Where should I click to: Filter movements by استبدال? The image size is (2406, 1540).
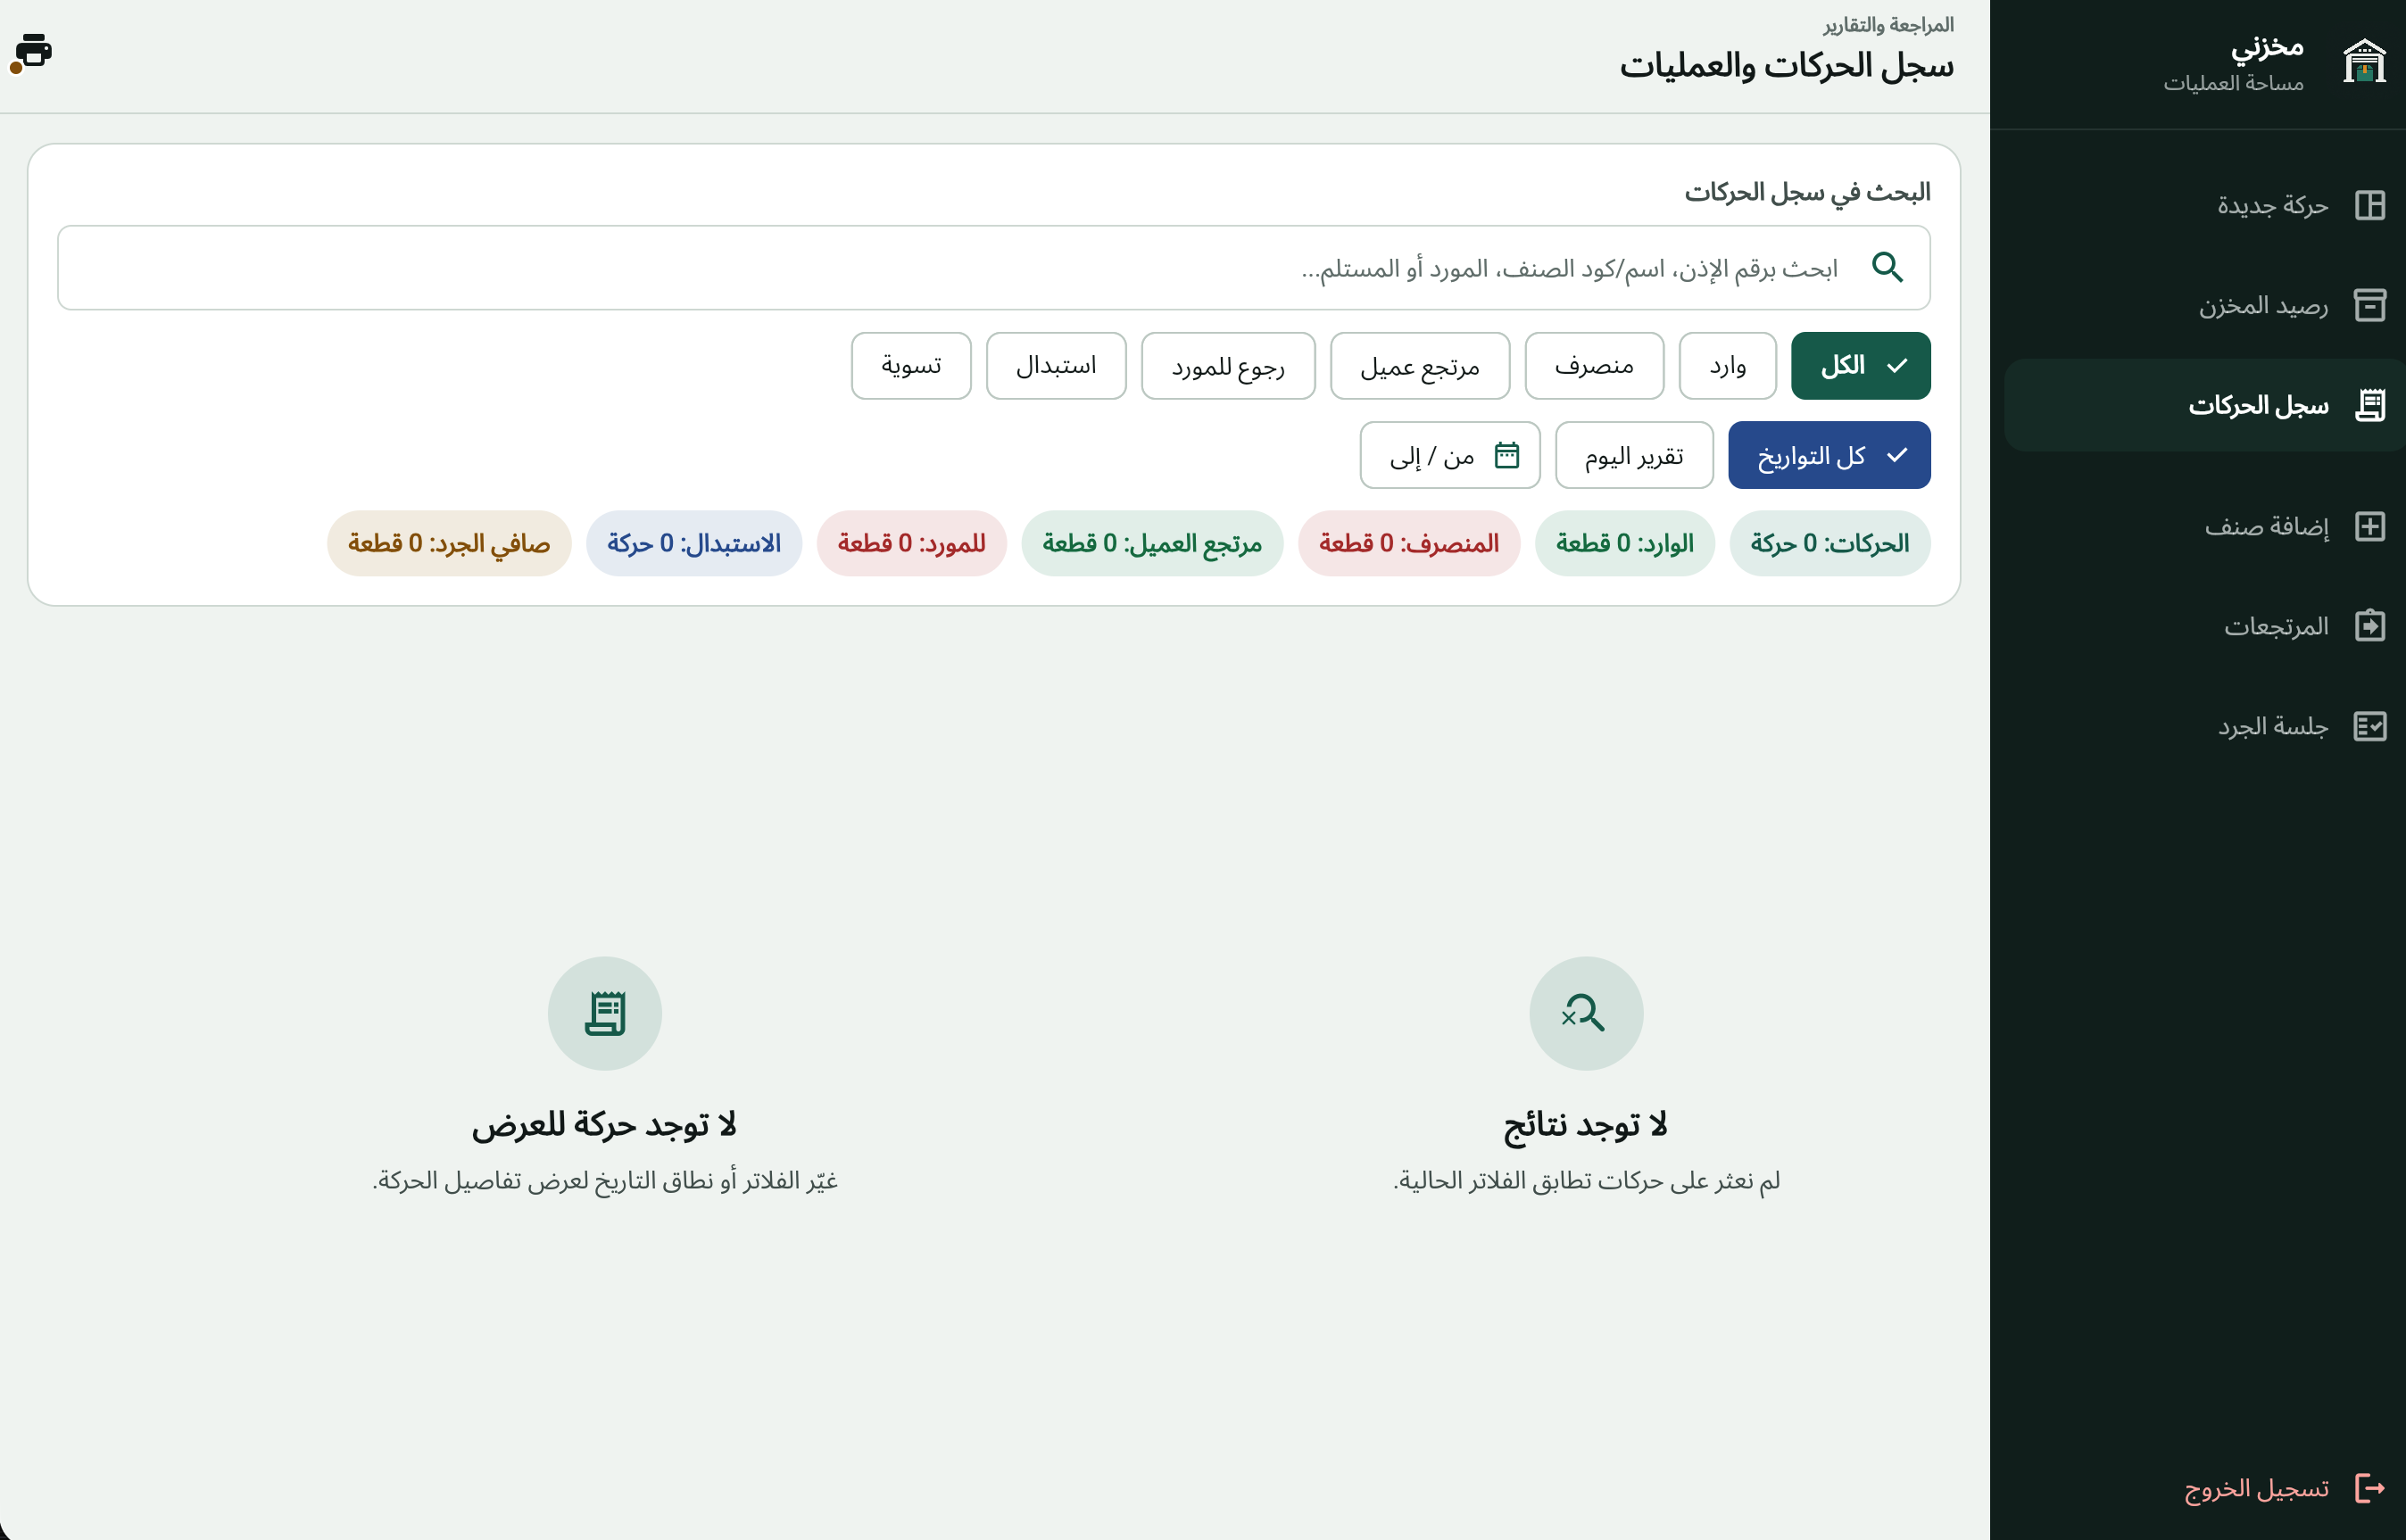click(x=1056, y=366)
